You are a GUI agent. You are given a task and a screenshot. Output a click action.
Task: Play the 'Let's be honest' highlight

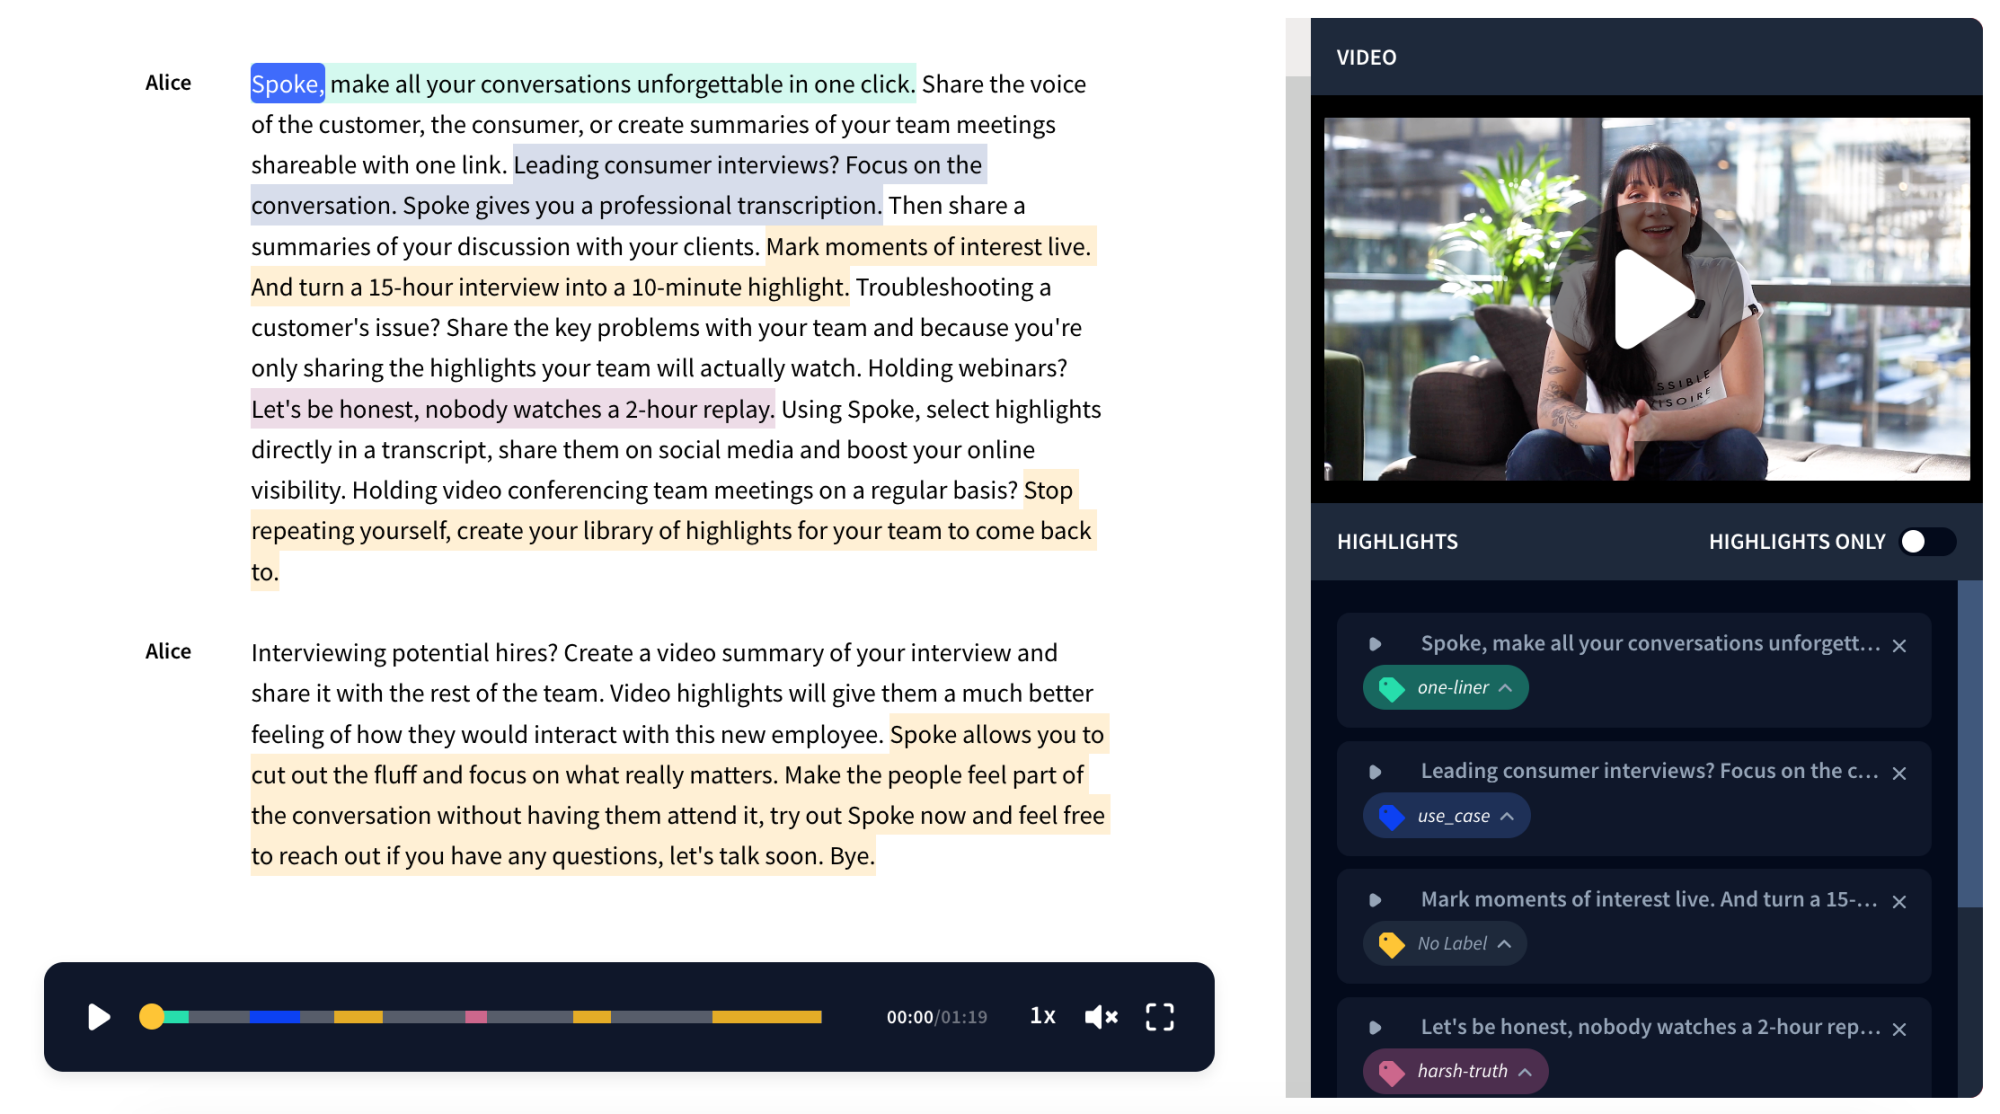tap(1375, 1028)
